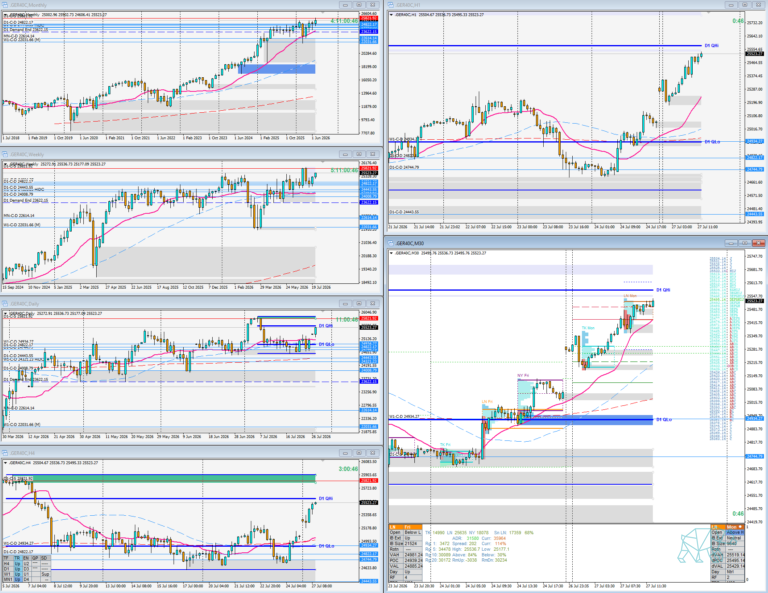Click the D1 QHi label in H4 chart

click(326, 498)
